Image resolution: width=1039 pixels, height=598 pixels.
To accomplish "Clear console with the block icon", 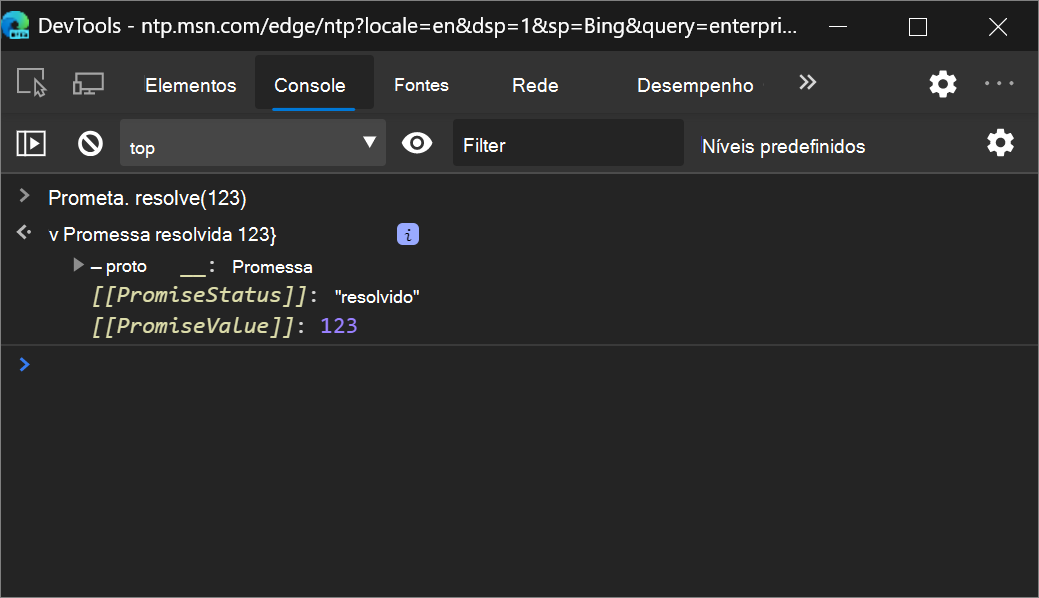I will (90, 143).
